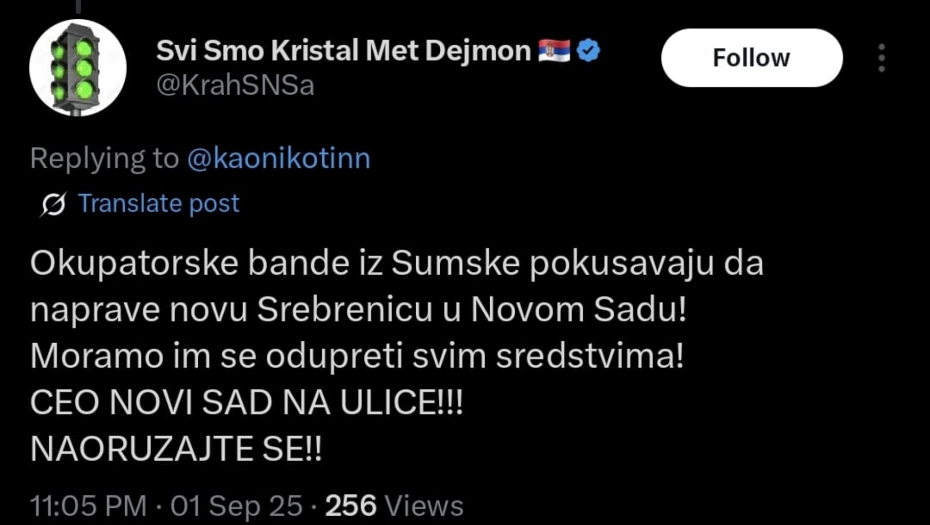Open the @KrahSNSa handle
This screenshot has width=930, height=525.
[236, 85]
